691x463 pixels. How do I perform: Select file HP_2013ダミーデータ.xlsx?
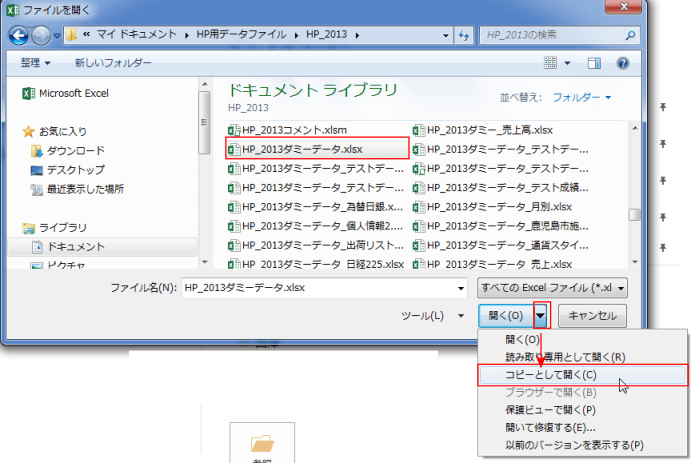click(x=317, y=149)
